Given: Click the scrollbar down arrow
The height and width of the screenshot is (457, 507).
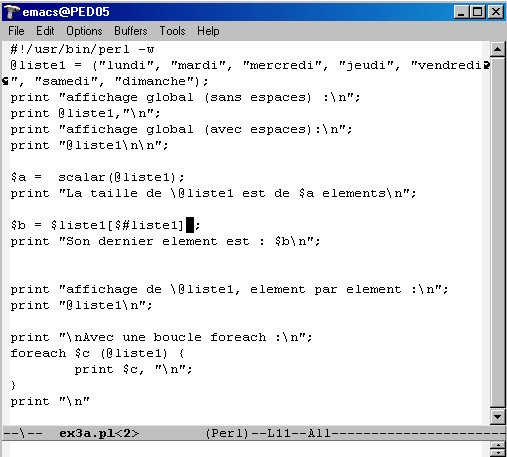Looking at the screenshot, I should pos(498,417).
